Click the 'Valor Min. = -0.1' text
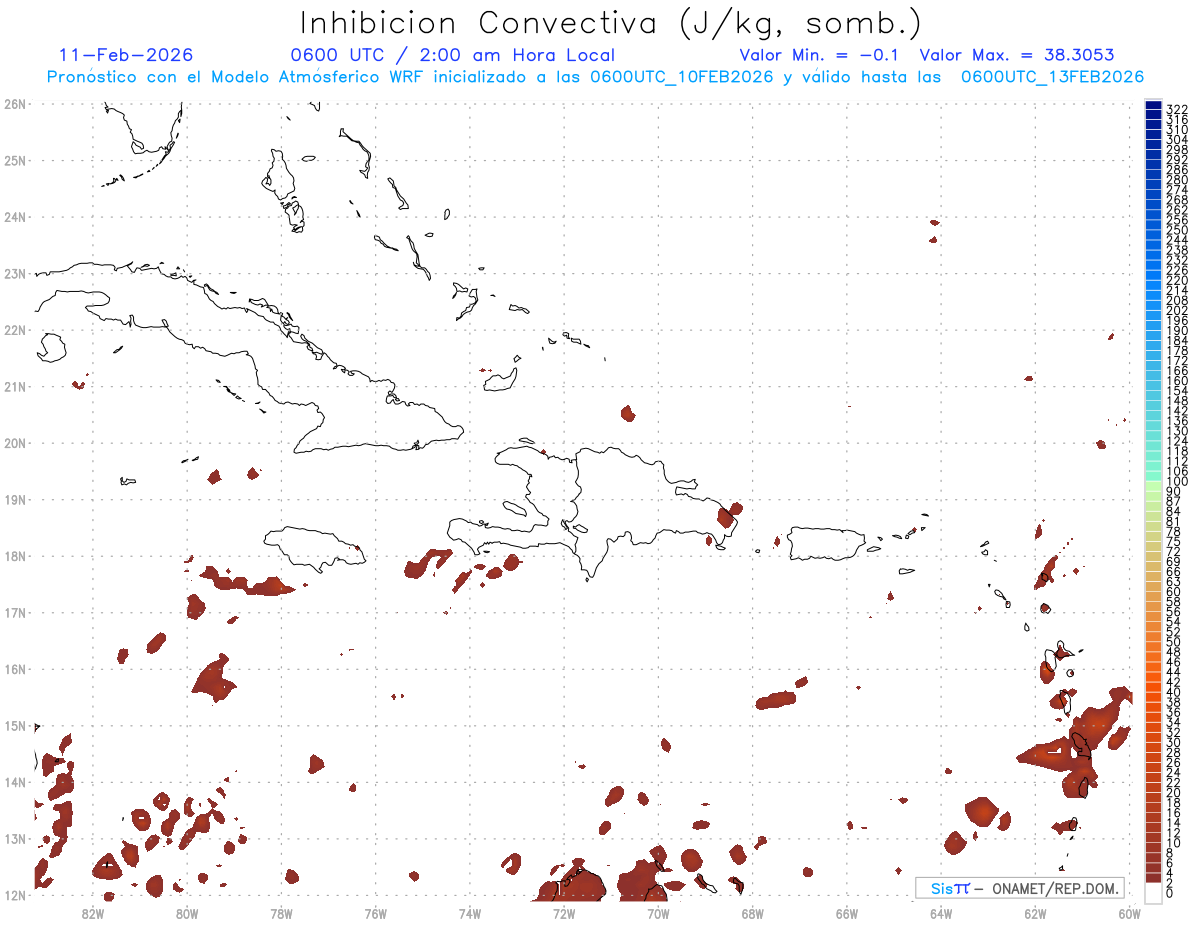The width and height of the screenshot is (1200, 927). [819, 55]
